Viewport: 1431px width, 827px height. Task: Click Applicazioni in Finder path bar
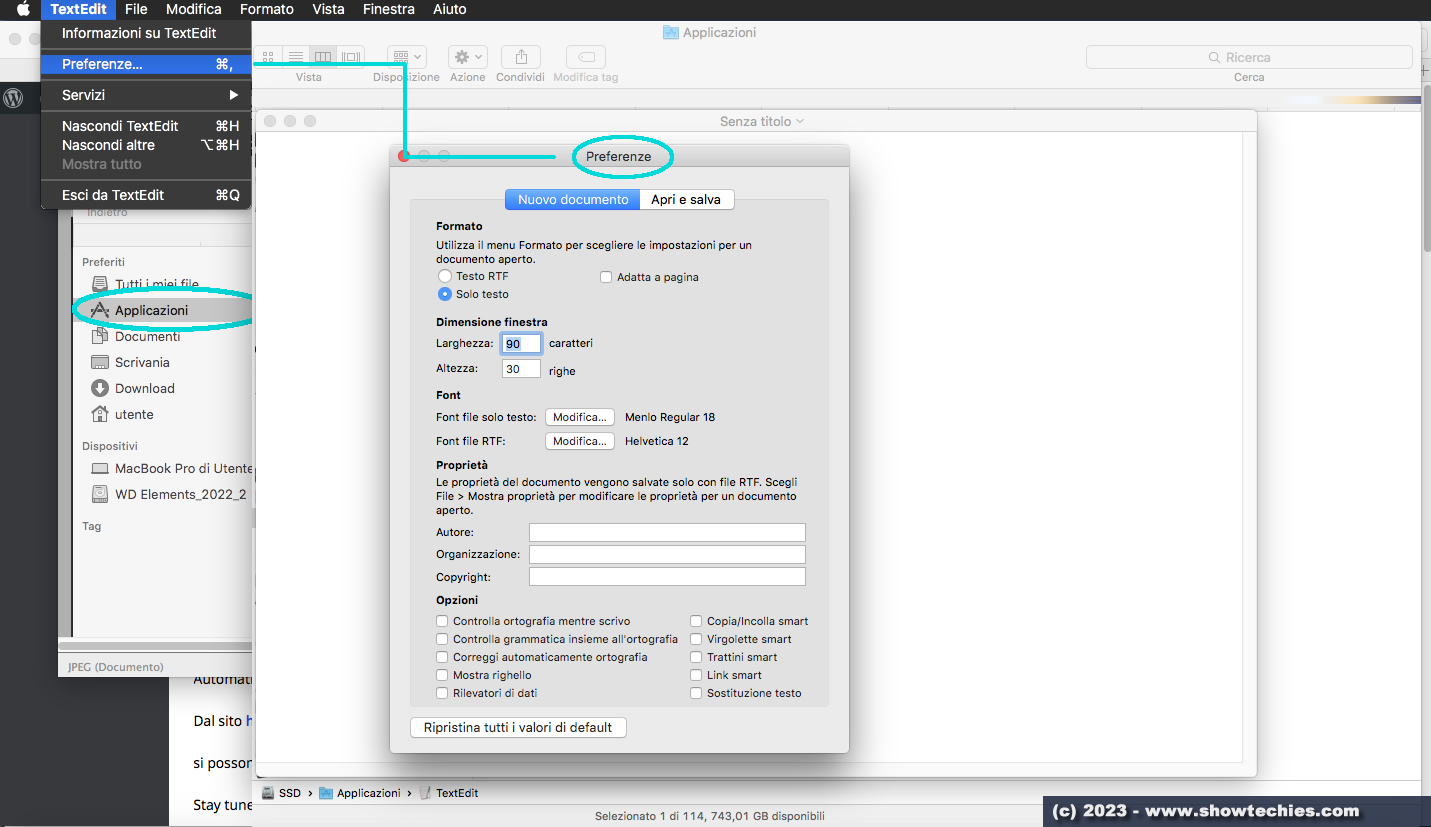click(360, 793)
